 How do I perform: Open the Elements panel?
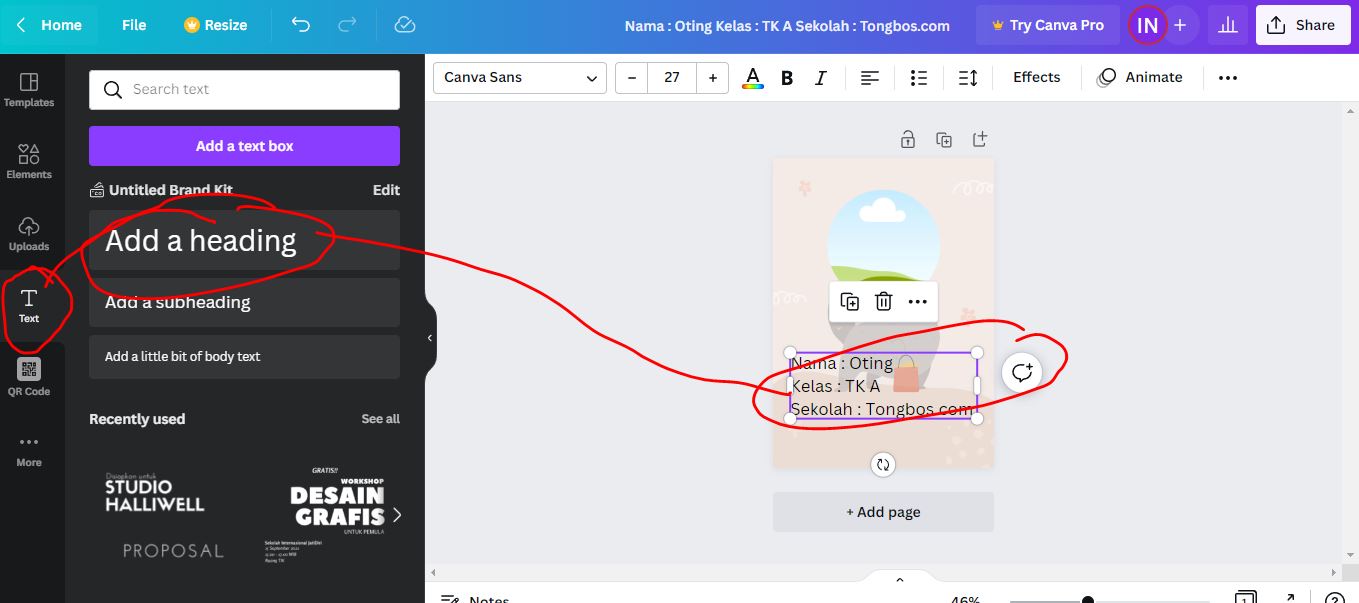coord(29,162)
